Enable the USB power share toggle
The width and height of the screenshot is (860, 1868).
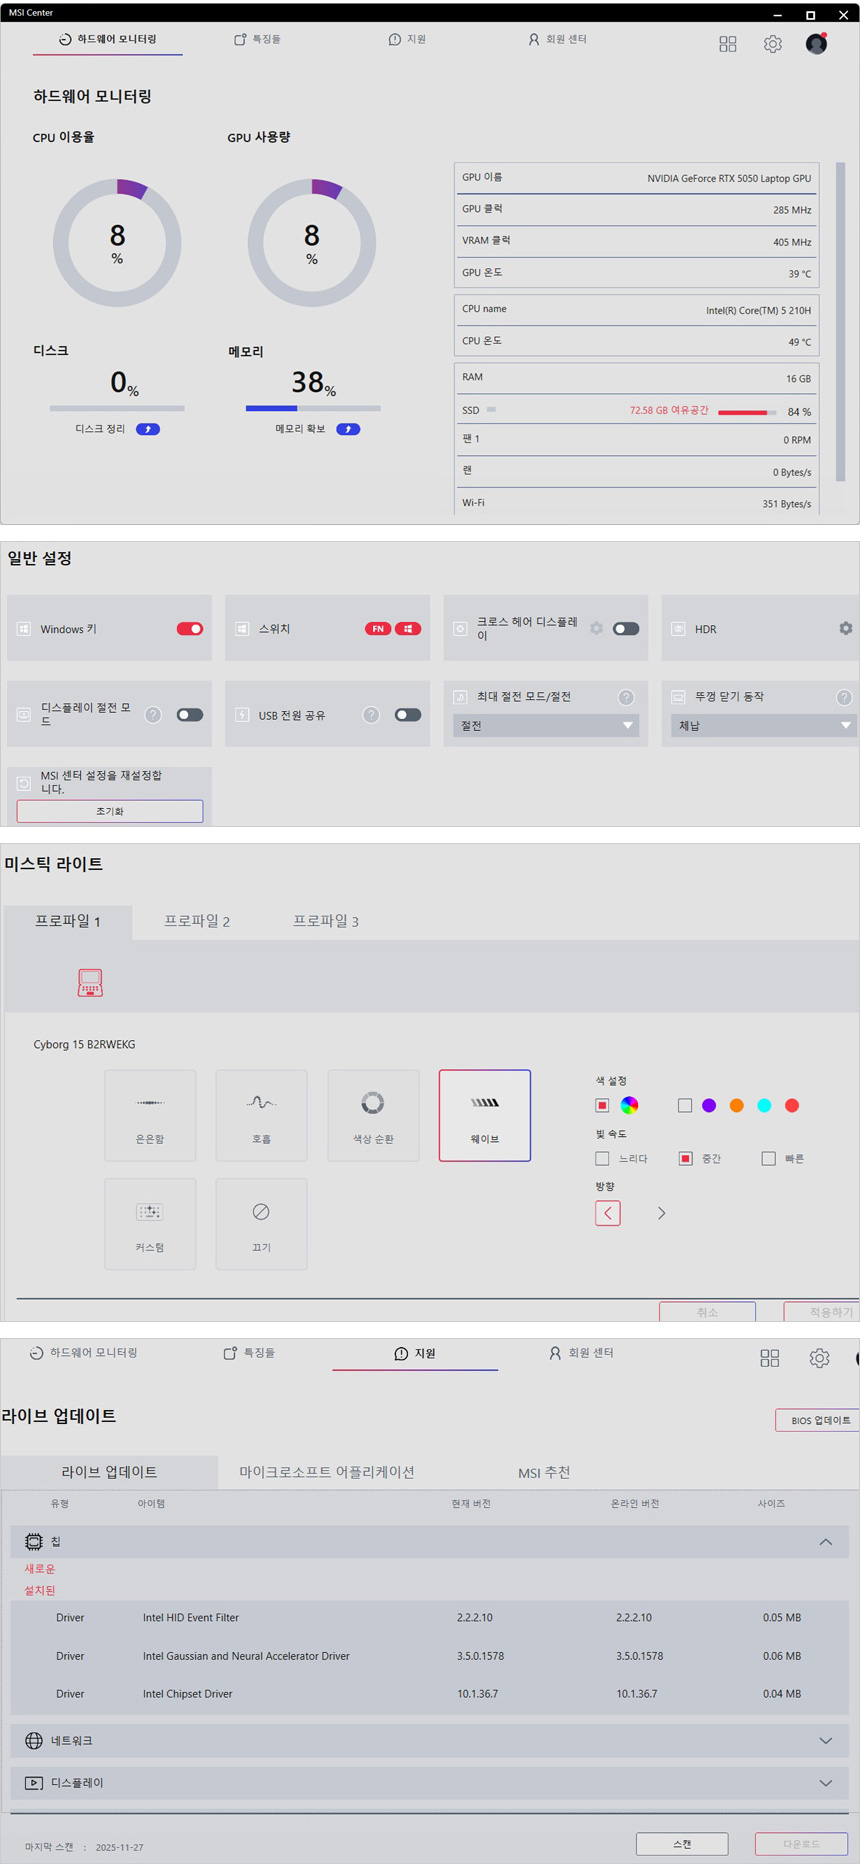(x=407, y=715)
